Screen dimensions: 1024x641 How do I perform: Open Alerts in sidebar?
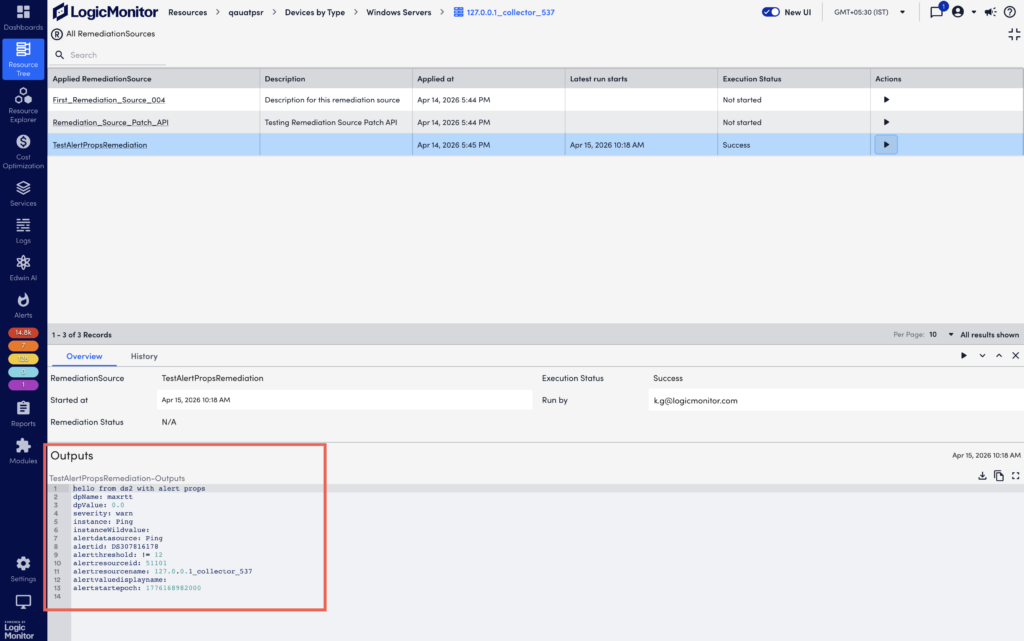[x=23, y=305]
